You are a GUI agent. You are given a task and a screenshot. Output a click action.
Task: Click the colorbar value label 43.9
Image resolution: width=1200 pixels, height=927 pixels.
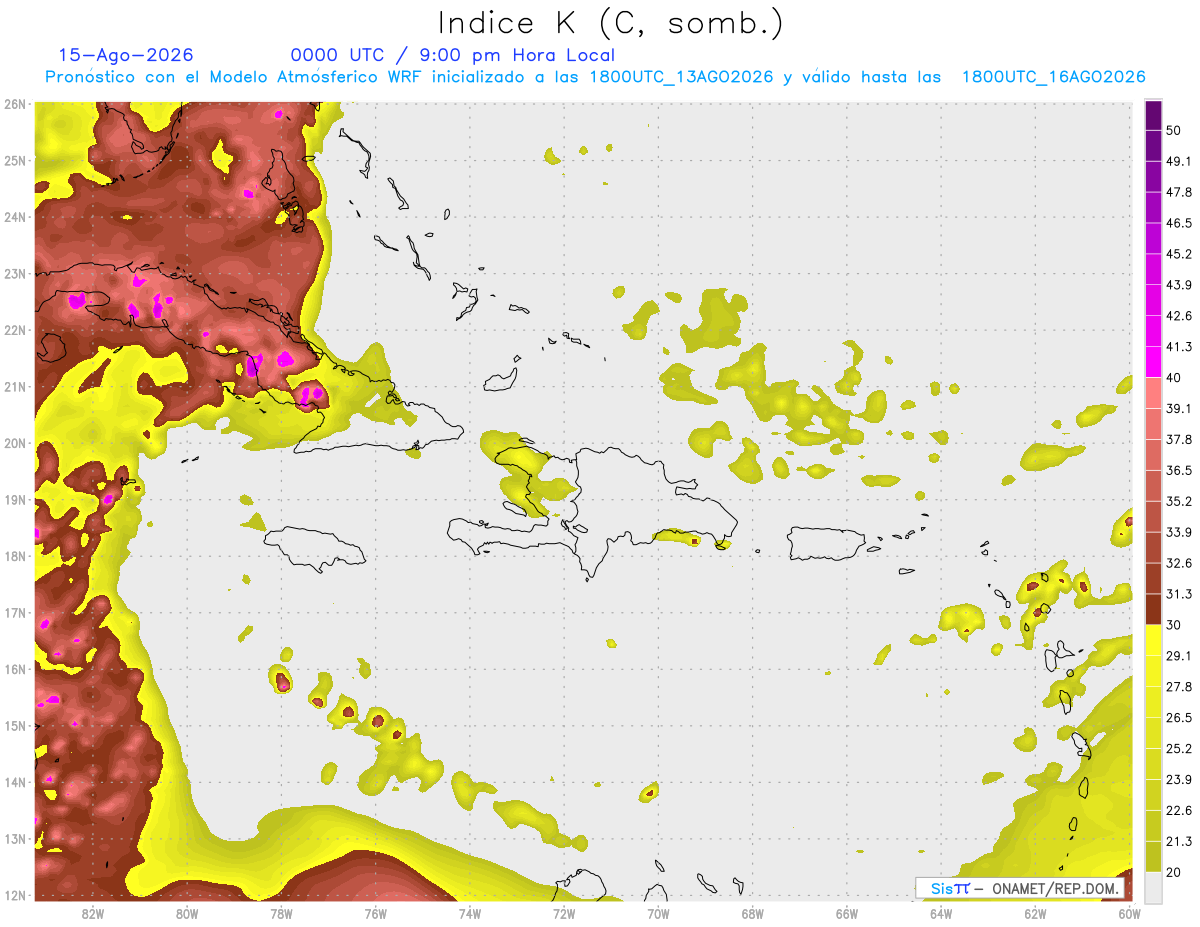coord(1178,285)
